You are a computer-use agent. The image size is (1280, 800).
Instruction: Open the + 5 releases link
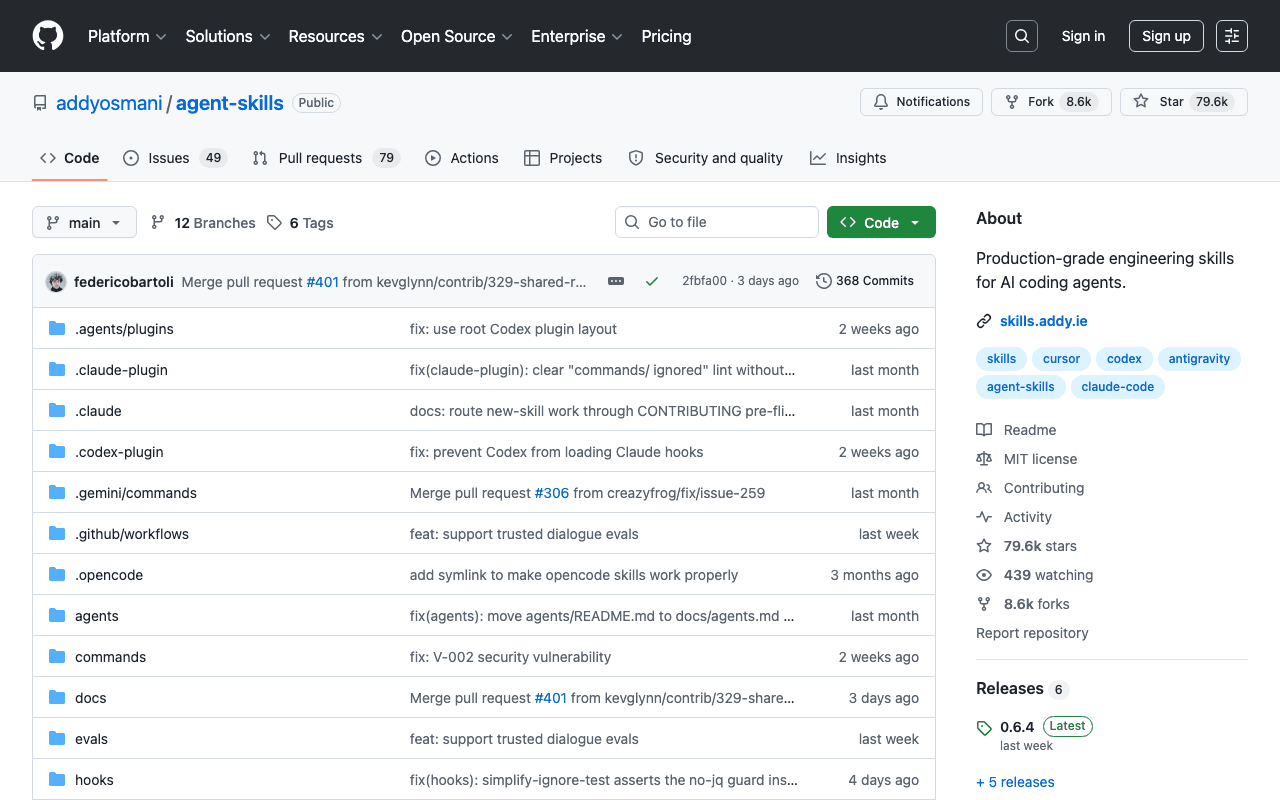pyautogui.click(x=1015, y=782)
